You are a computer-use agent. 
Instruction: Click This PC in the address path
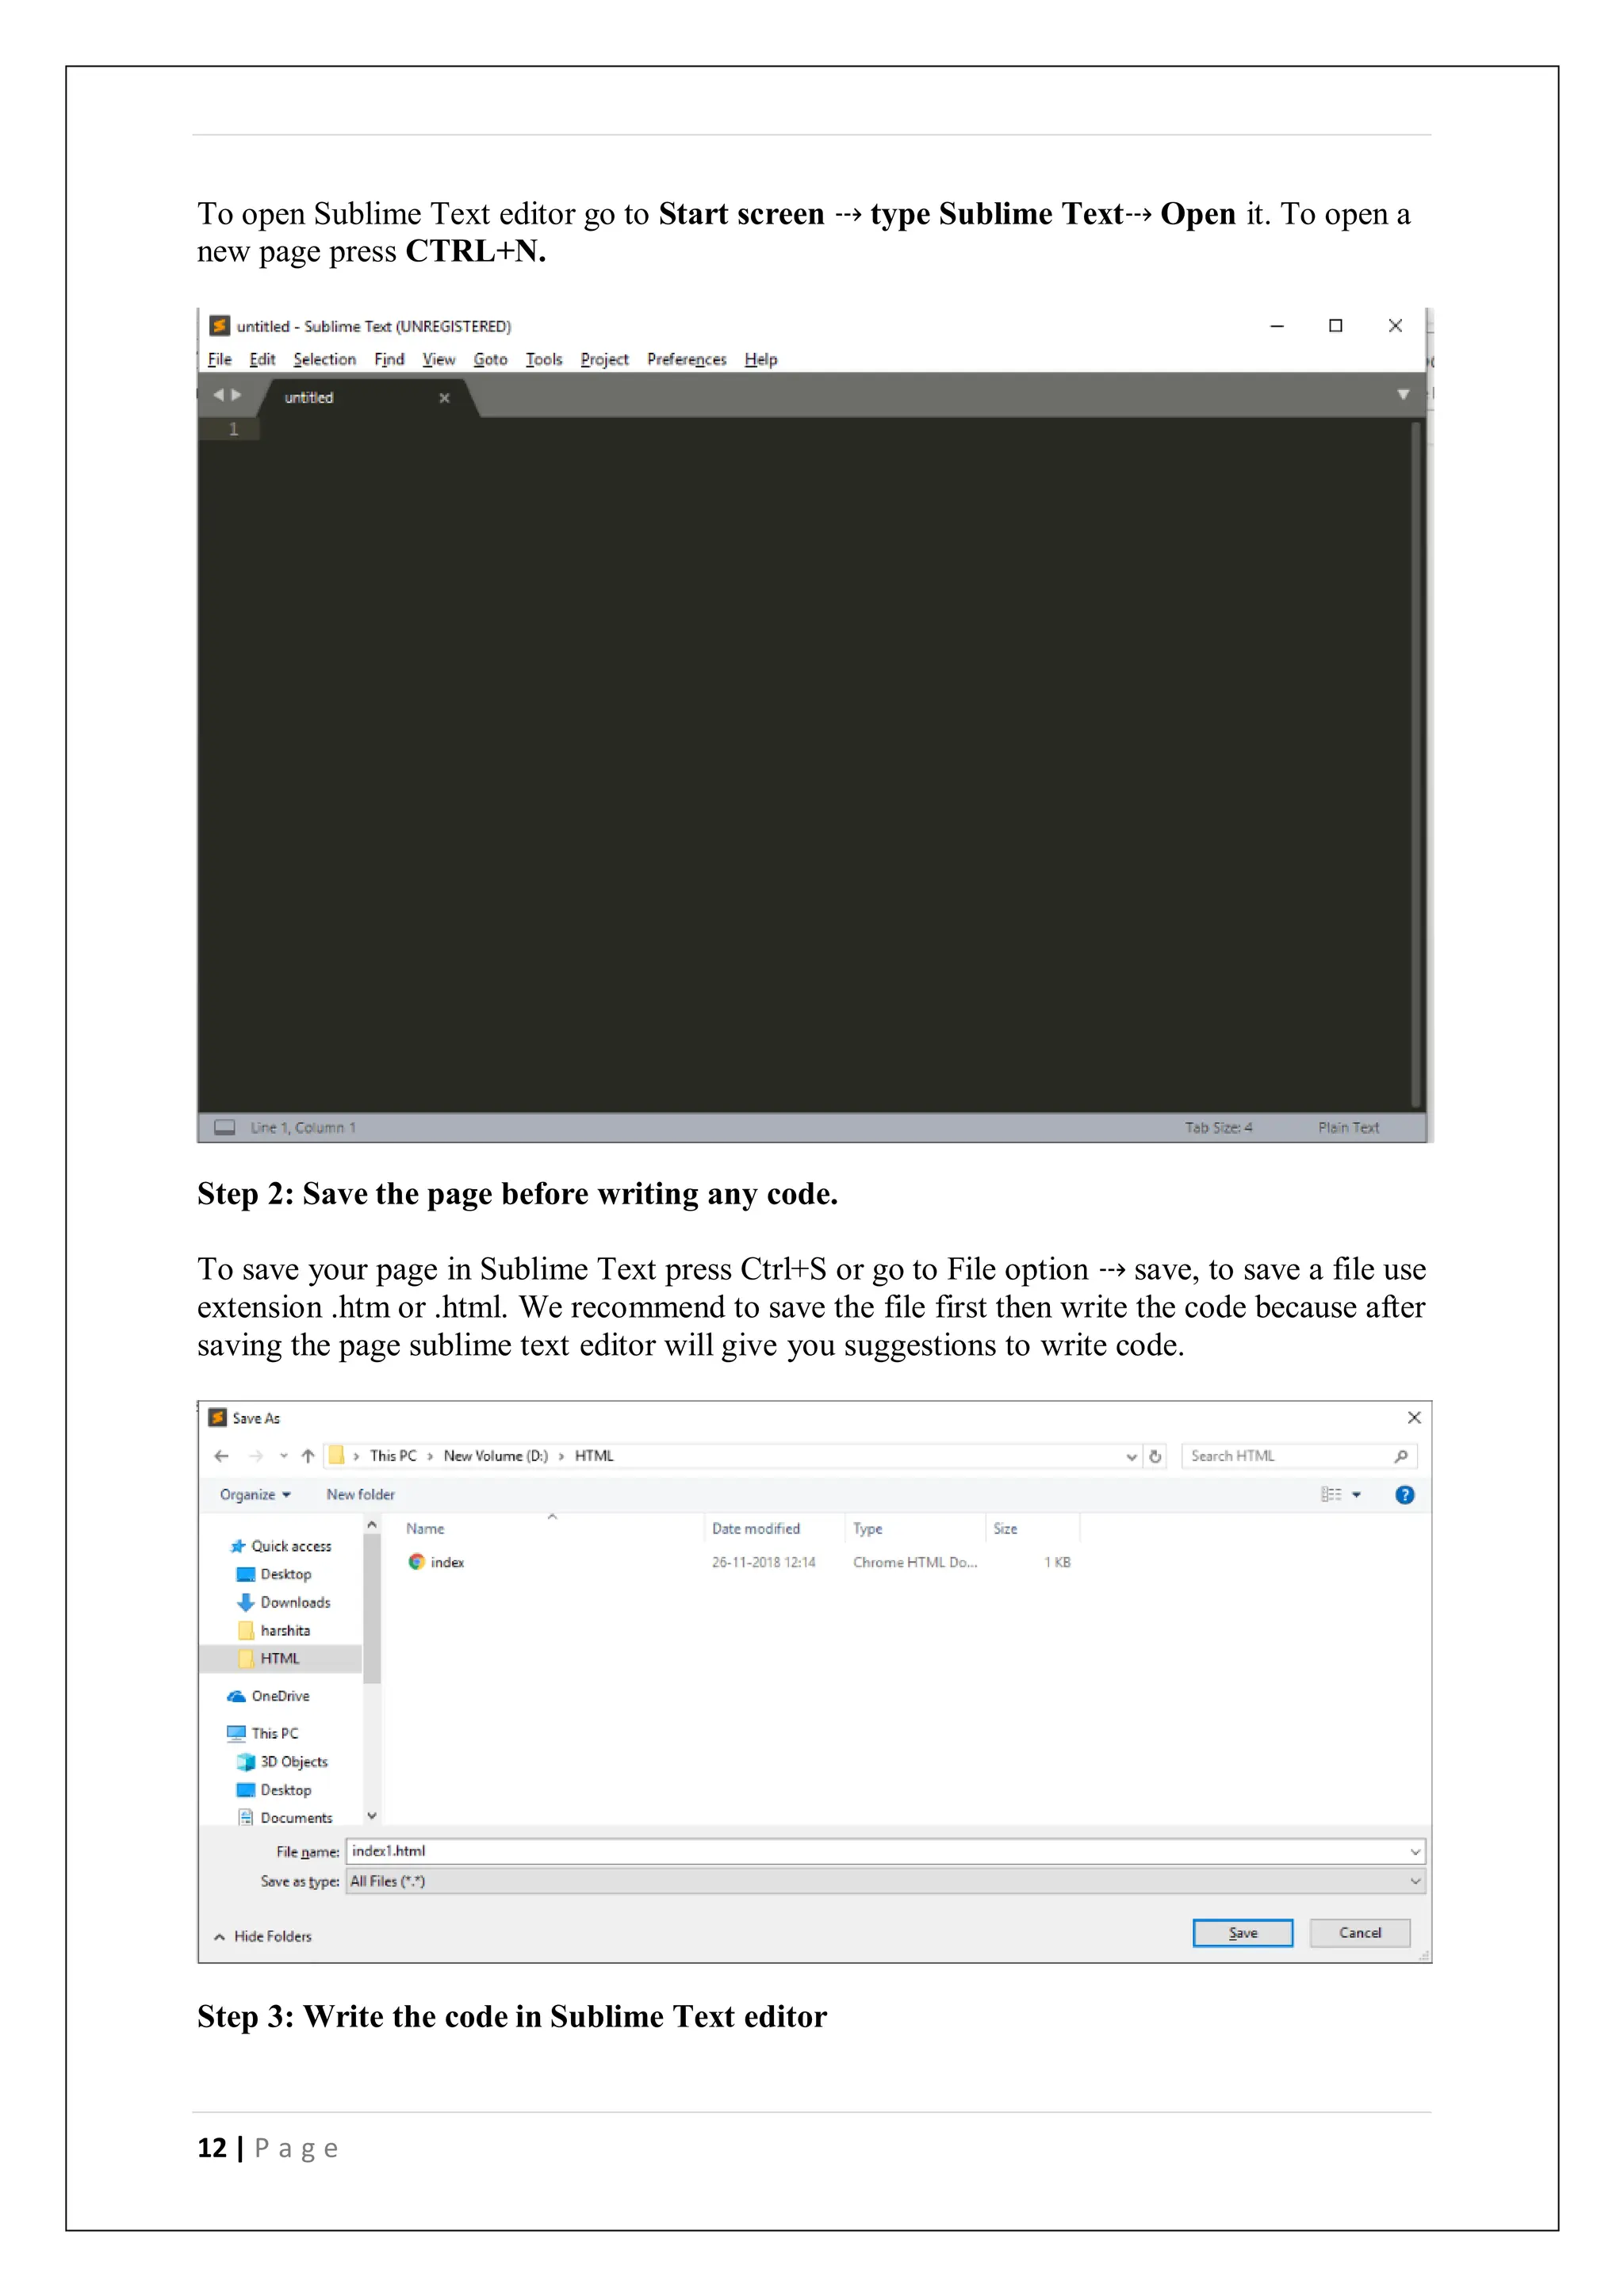393,1456
